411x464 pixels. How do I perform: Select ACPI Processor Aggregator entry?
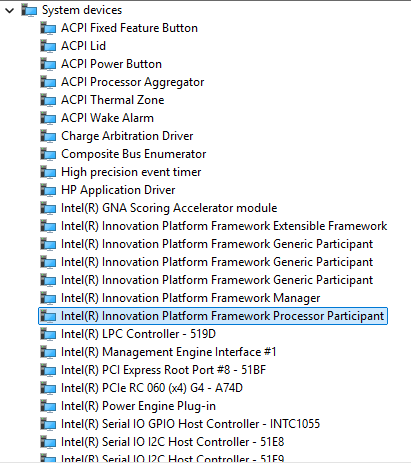tap(132, 82)
